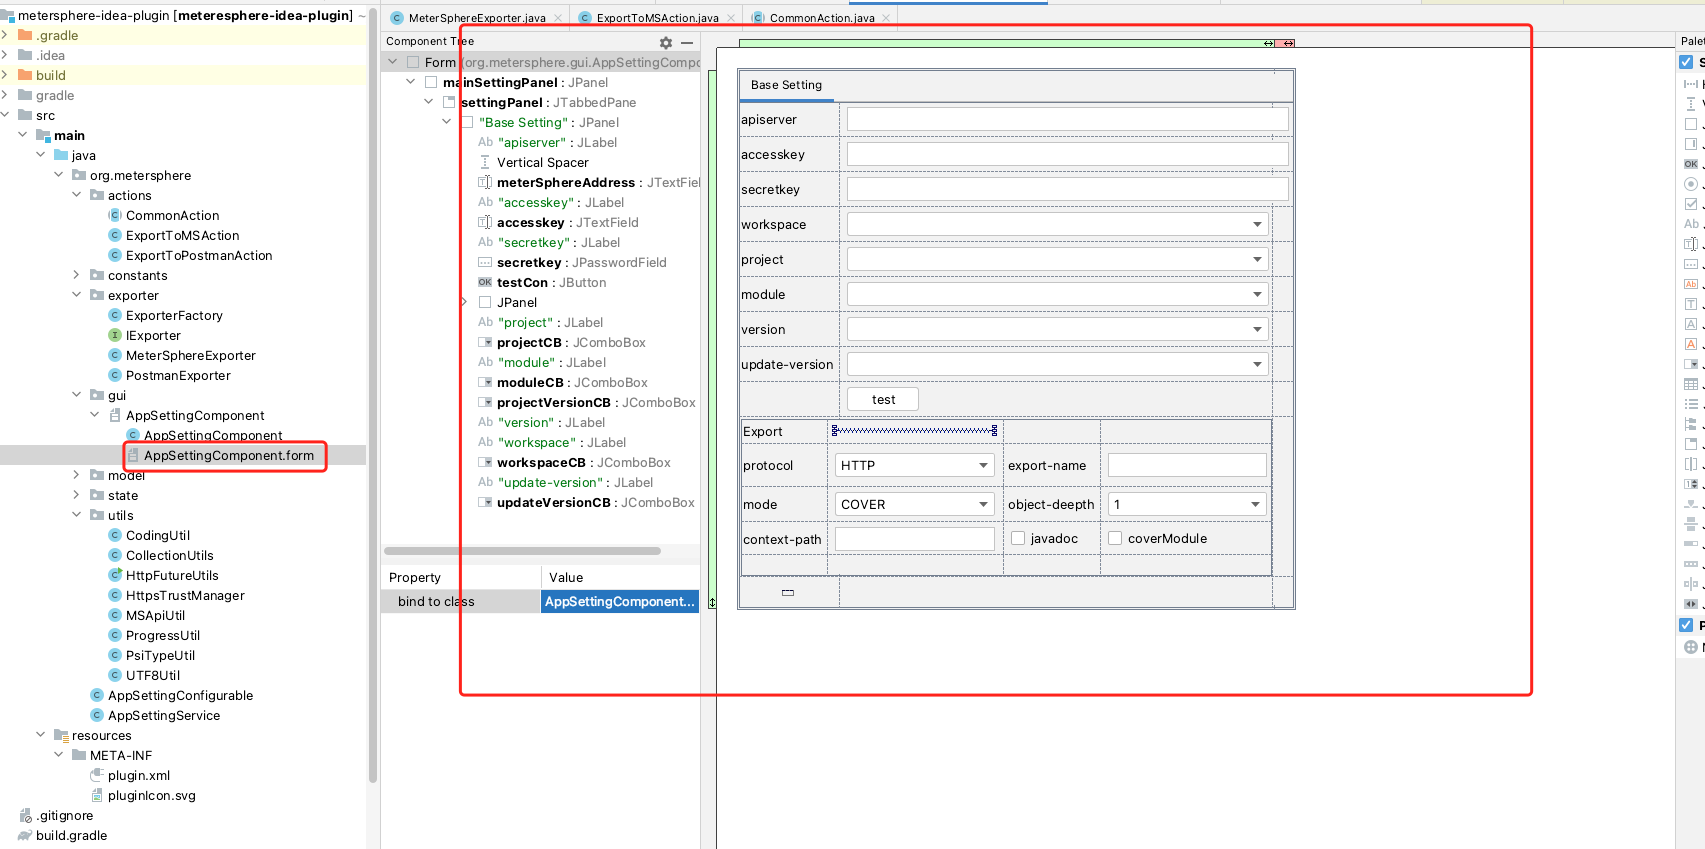Select the OK JButton icon in the Palette

1691,164
